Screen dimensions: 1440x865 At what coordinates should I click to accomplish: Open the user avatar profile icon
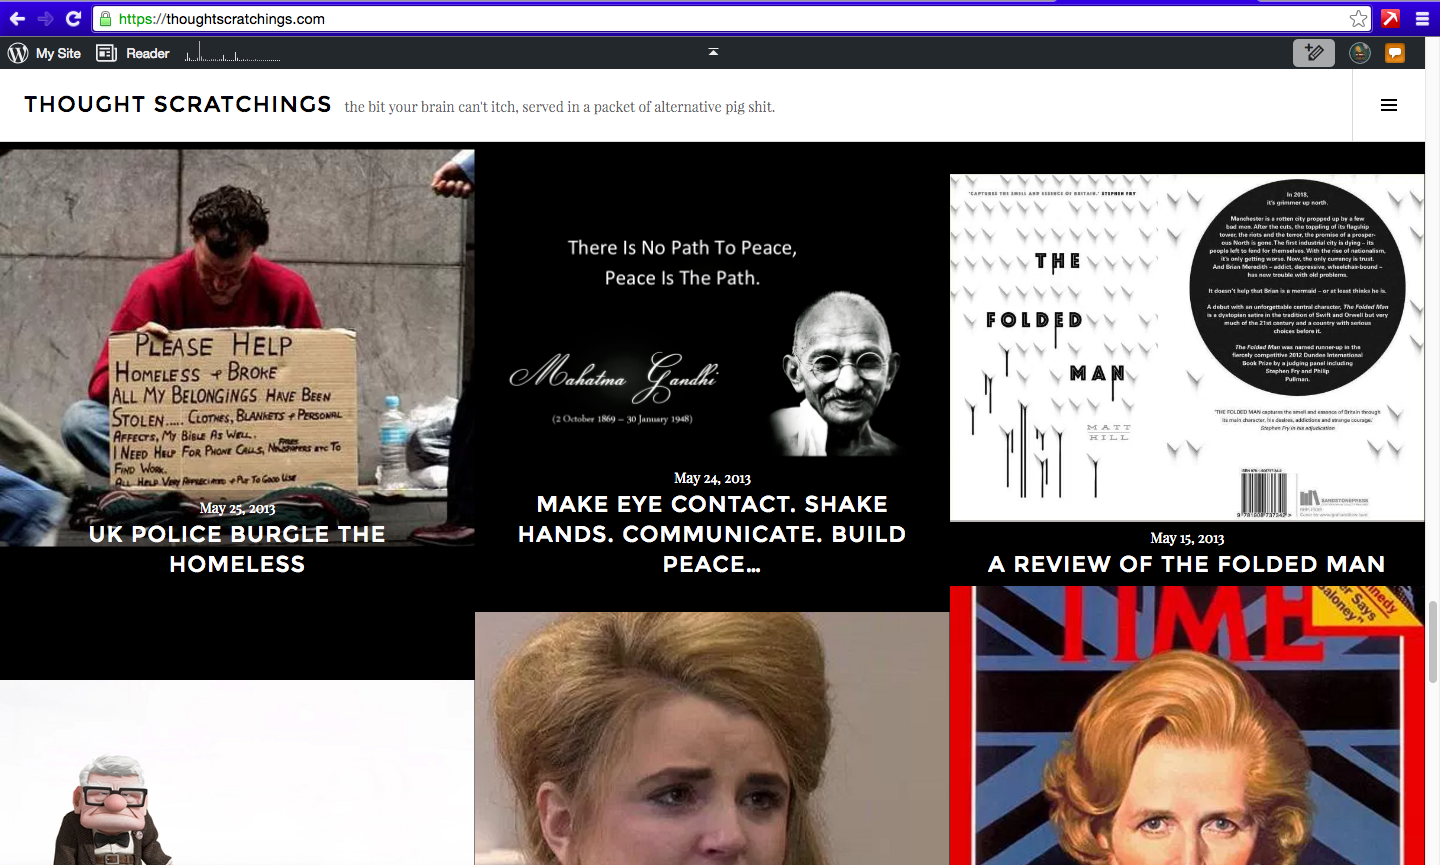pos(1360,53)
